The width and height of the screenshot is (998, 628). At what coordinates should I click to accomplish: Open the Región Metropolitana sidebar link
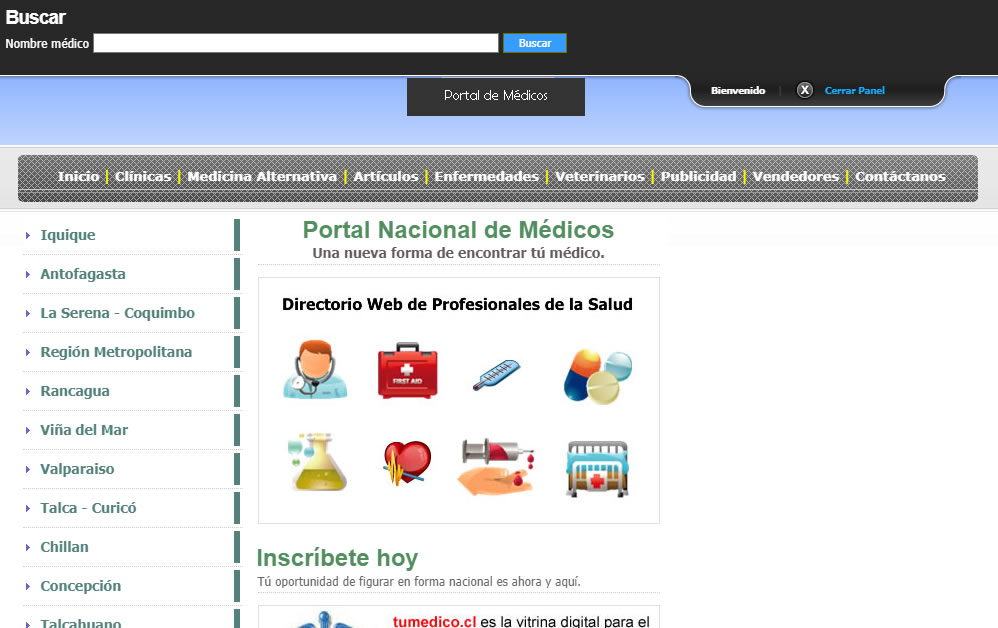[116, 352]
